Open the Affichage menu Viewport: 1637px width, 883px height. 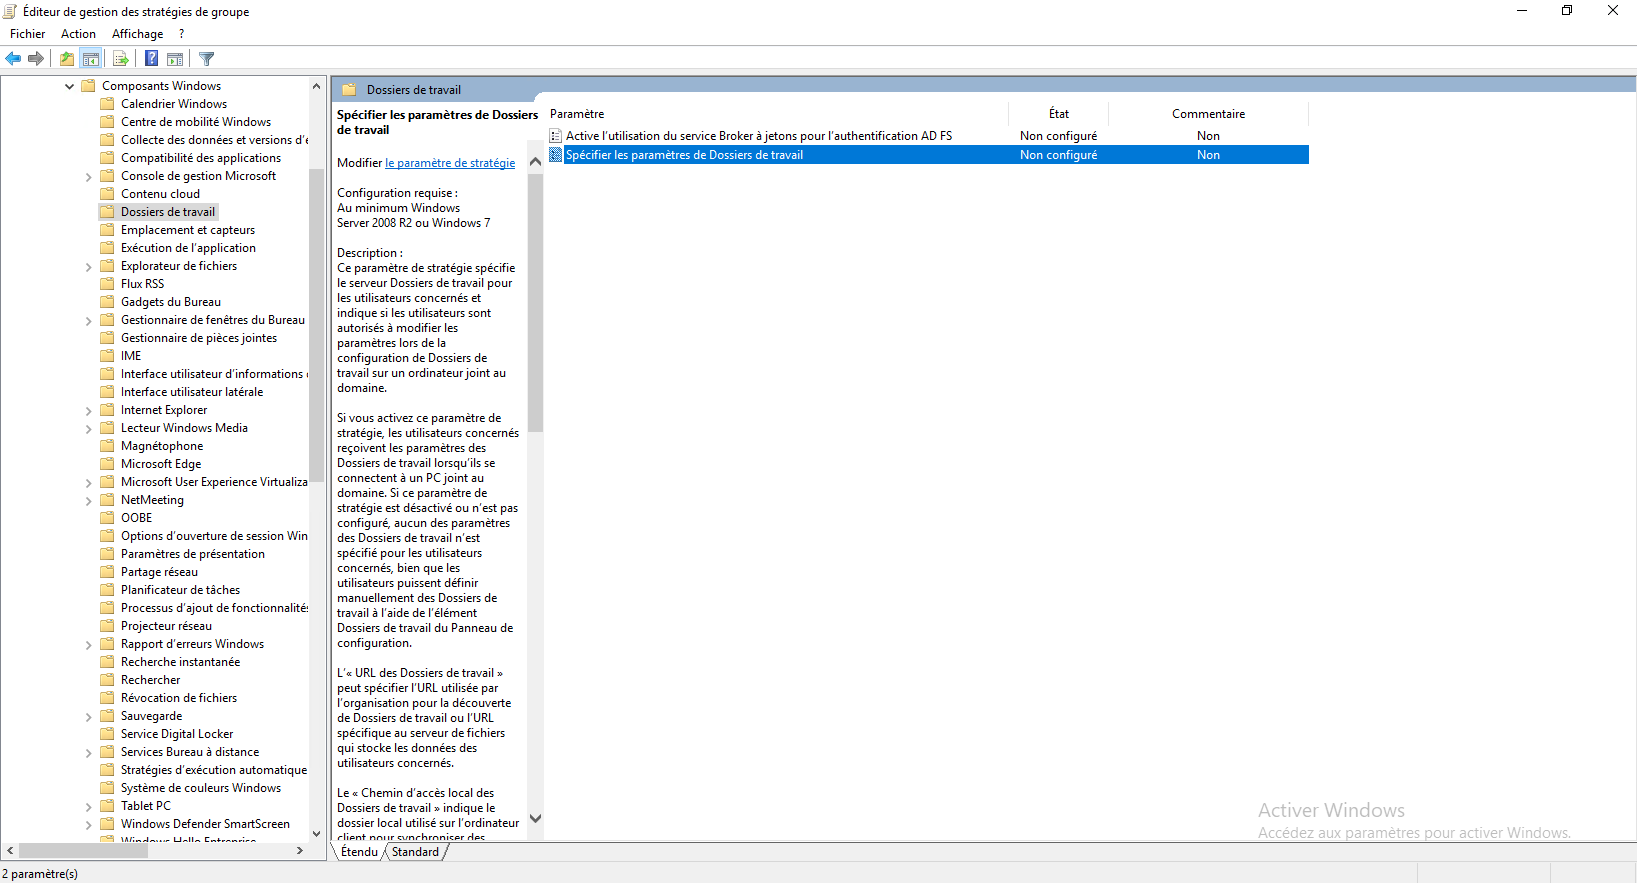137,34
